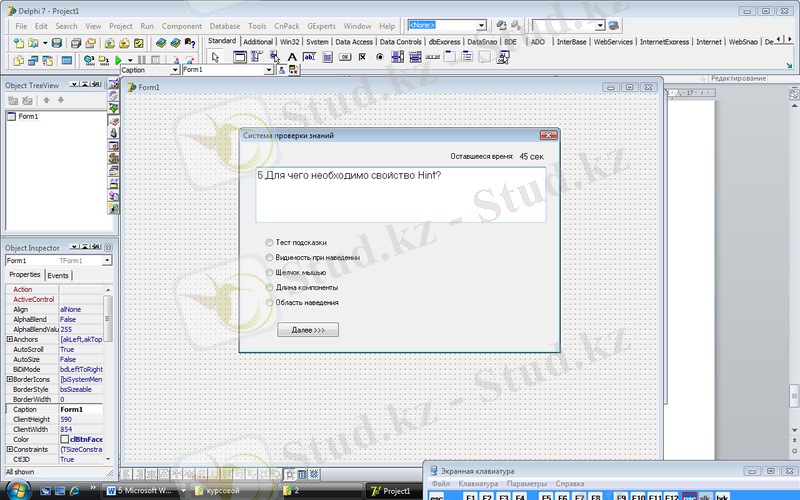Select the MainMenu component icon
This screenshot has width=800, height=500.
[x=257, y=57]
